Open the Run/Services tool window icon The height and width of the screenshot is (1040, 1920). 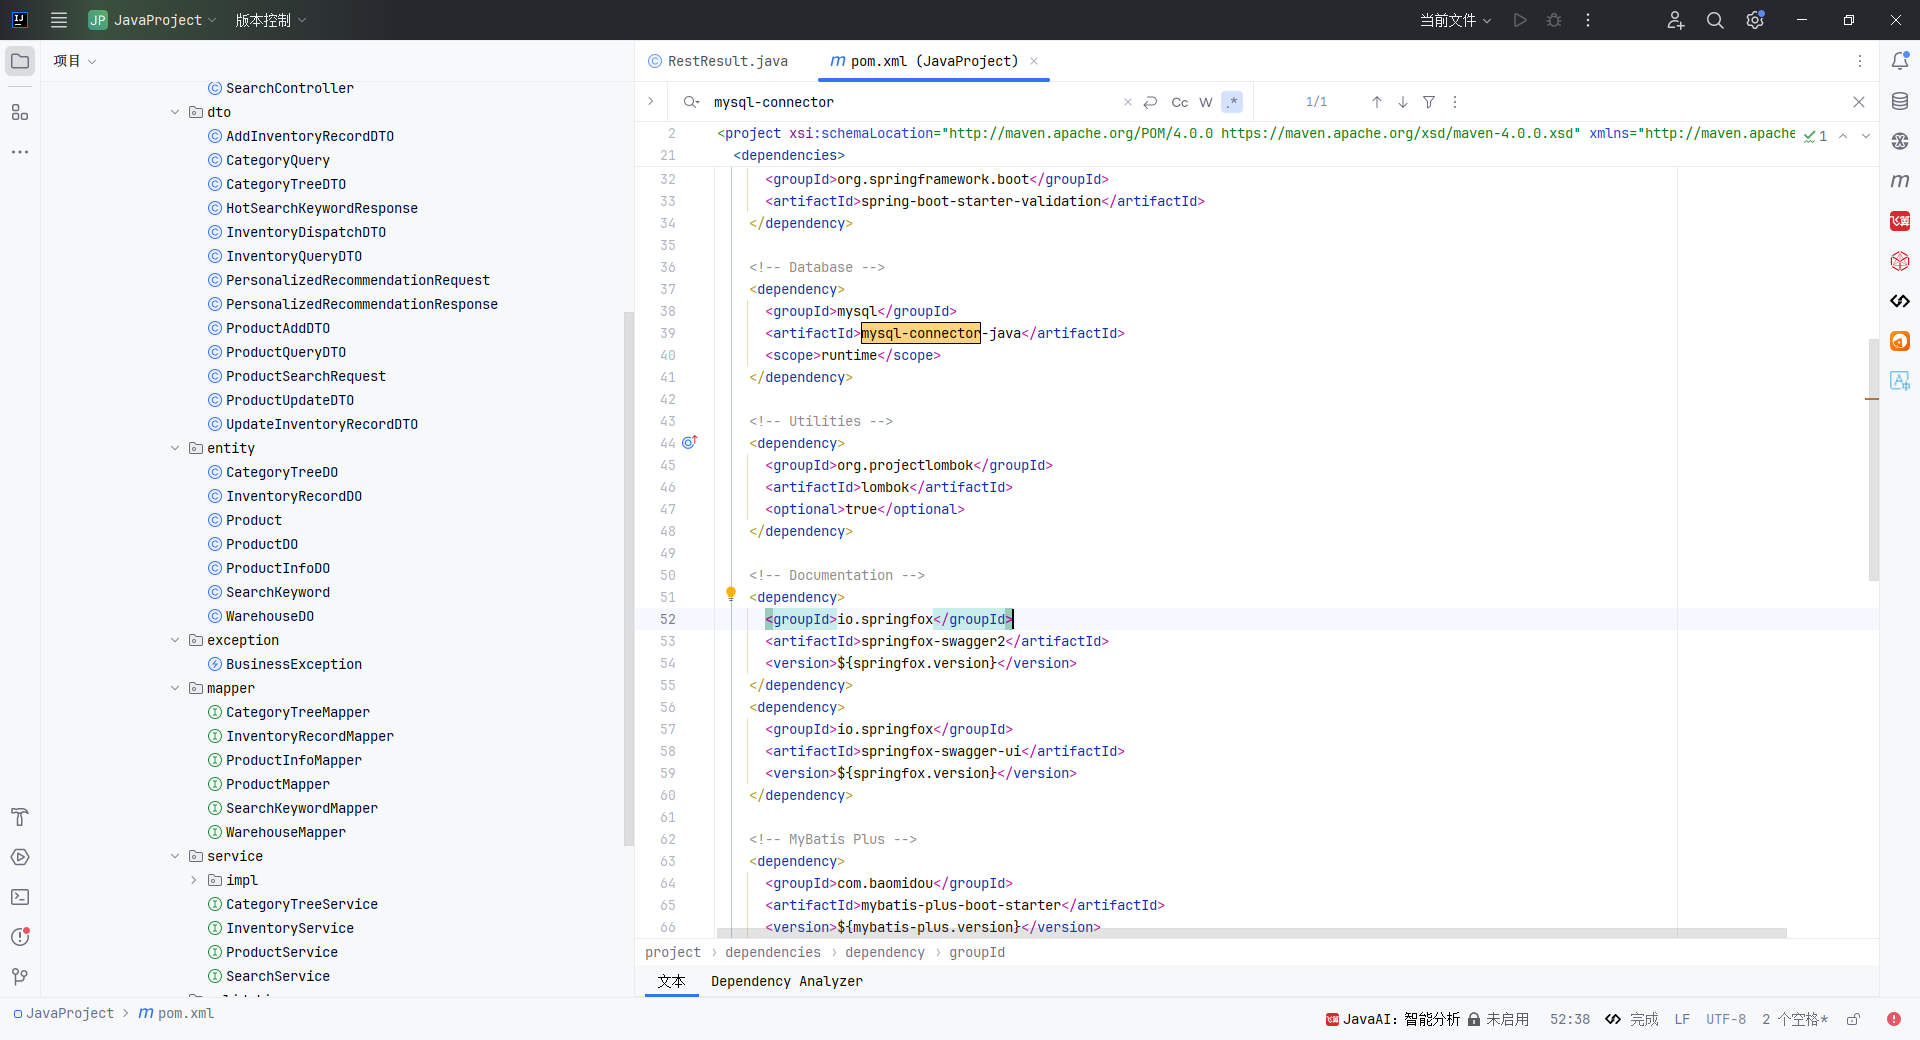(x=20, y=857)
